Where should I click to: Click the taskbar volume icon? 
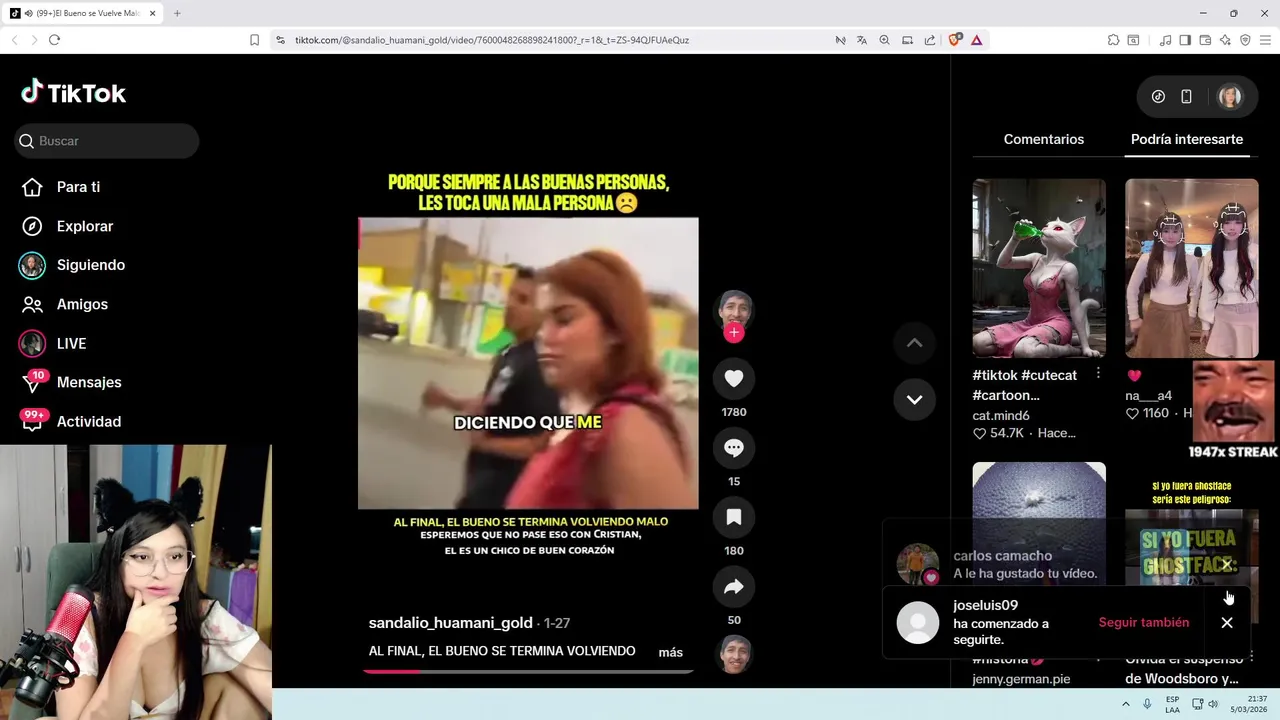click(1213, 704)
